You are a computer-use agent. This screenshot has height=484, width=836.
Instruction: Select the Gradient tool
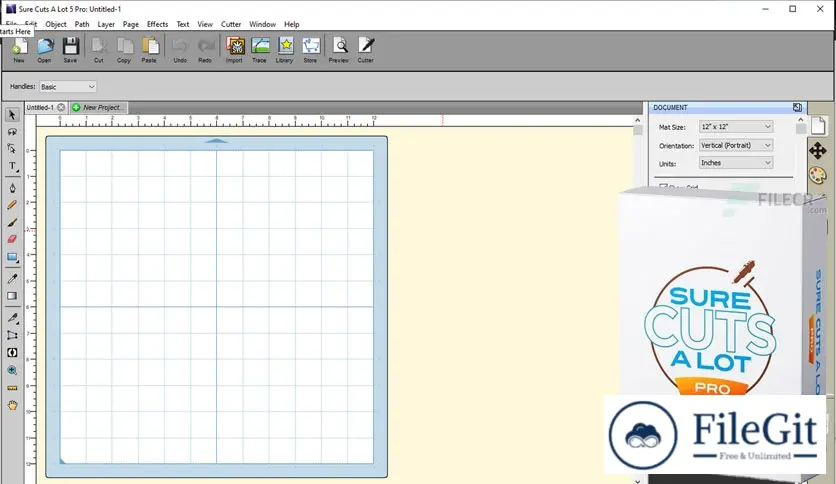coord(12,296)
